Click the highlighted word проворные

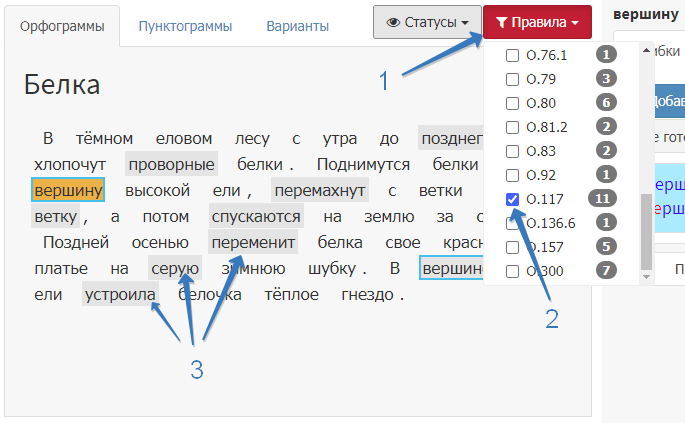pyautogui.click(x=171, y=164)
